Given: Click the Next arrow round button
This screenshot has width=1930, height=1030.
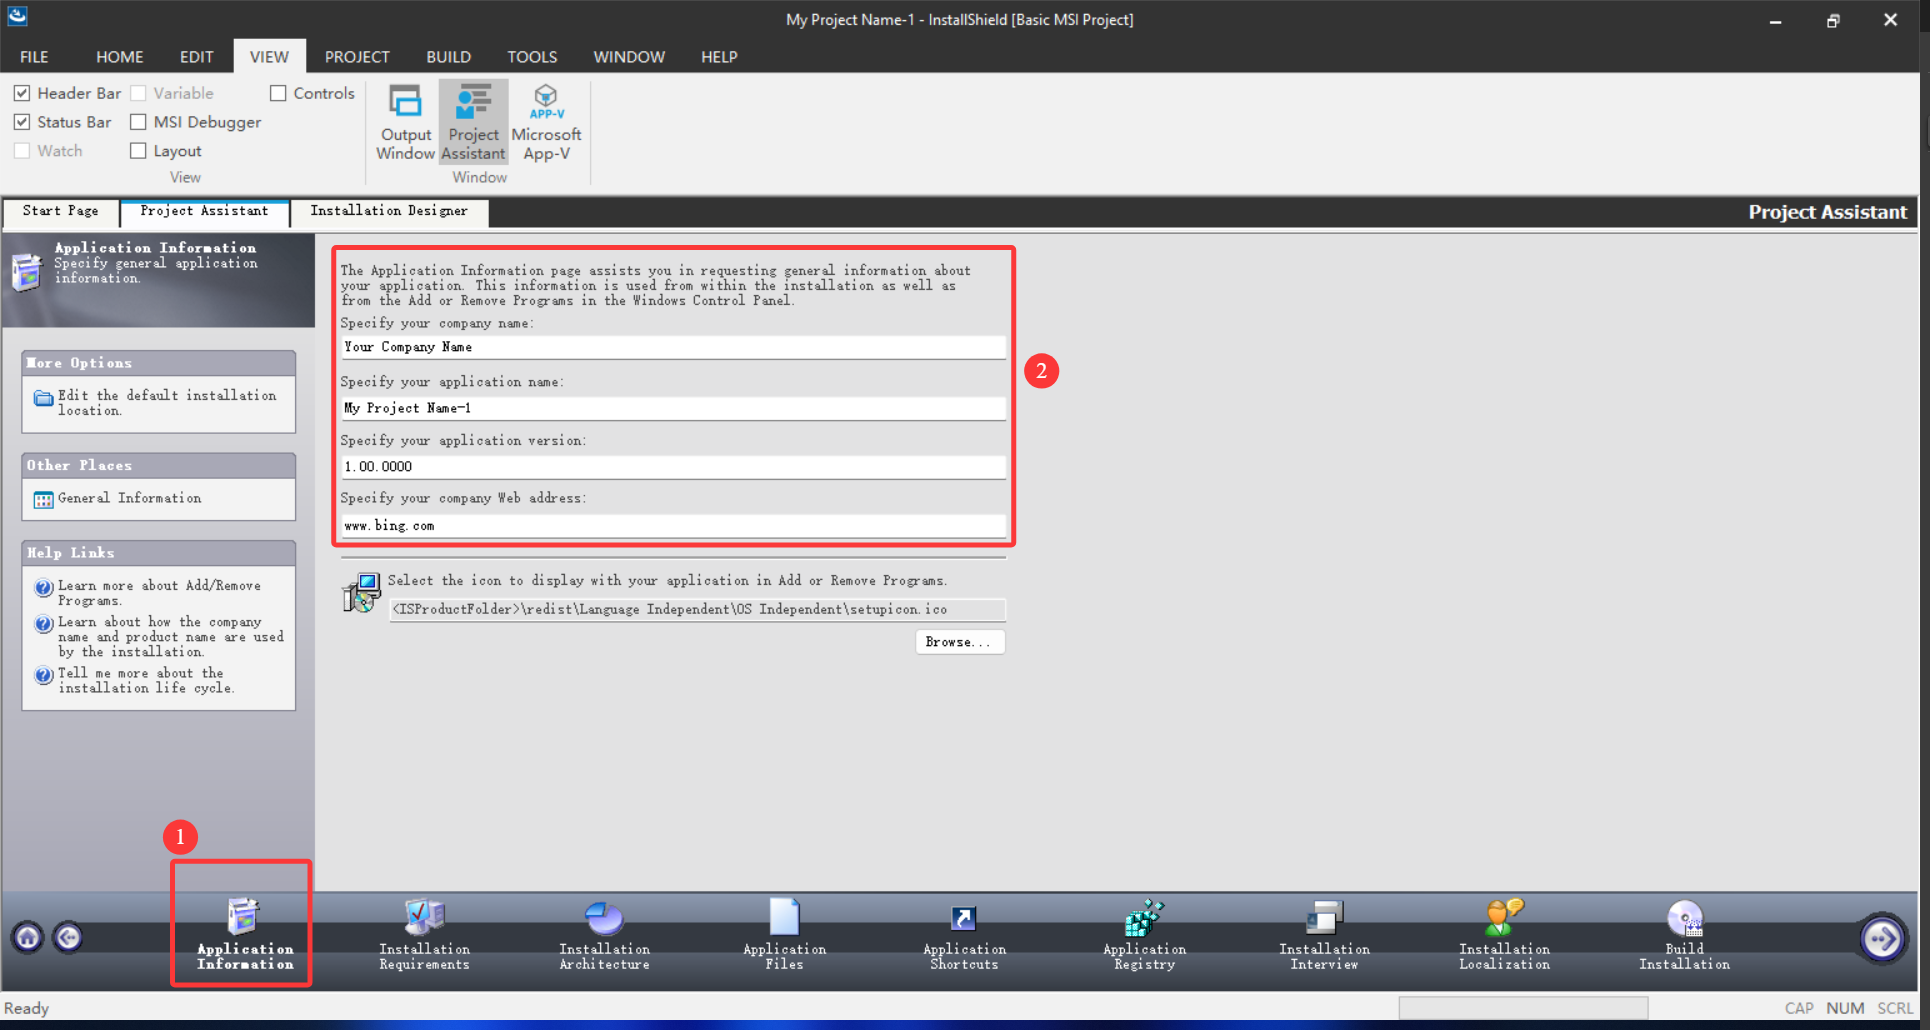Looking at the screenshot, I should tap(1882, 938).
